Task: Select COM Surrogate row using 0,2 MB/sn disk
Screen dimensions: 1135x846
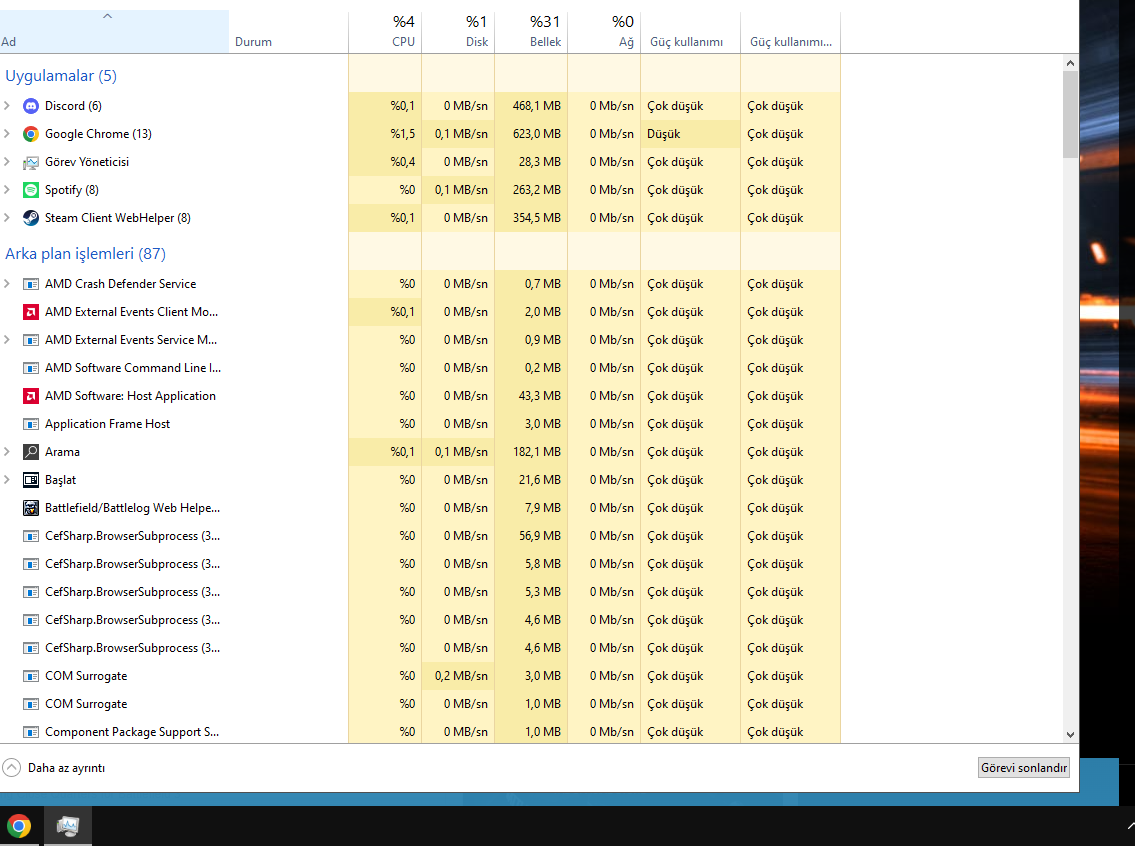Action: [420, 676]
